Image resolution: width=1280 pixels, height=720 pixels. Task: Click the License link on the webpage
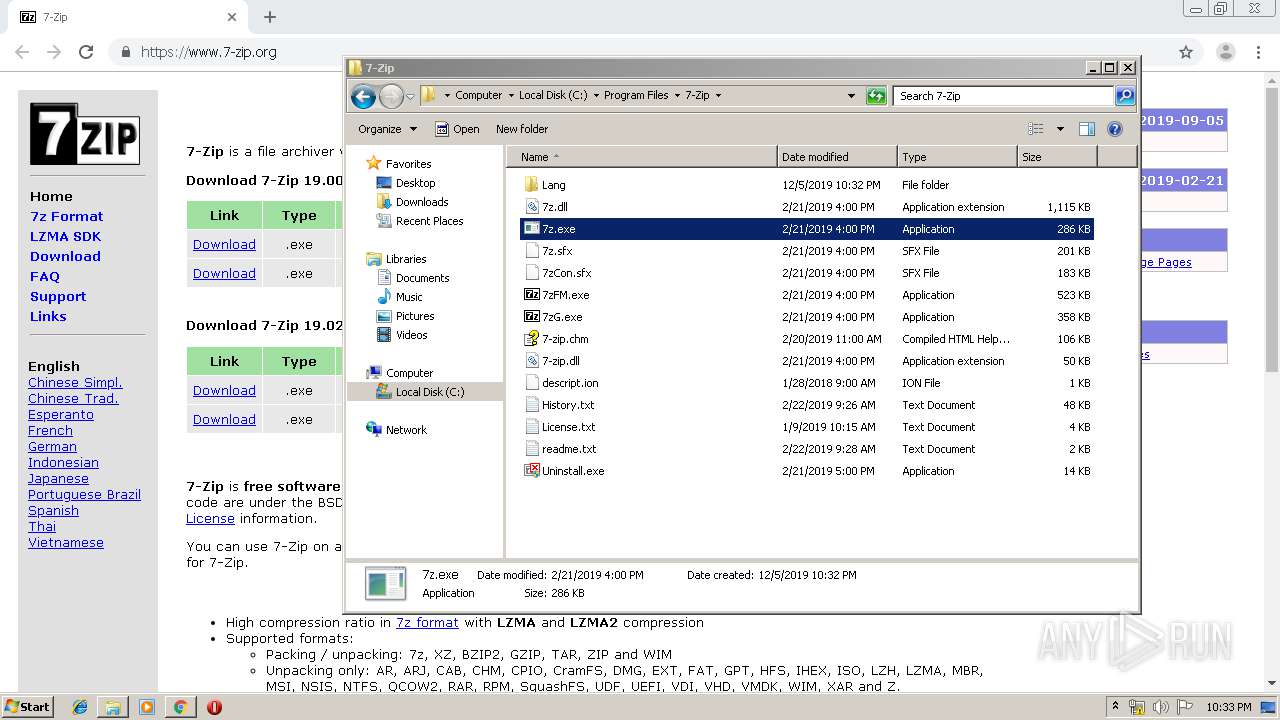(210, 519)
